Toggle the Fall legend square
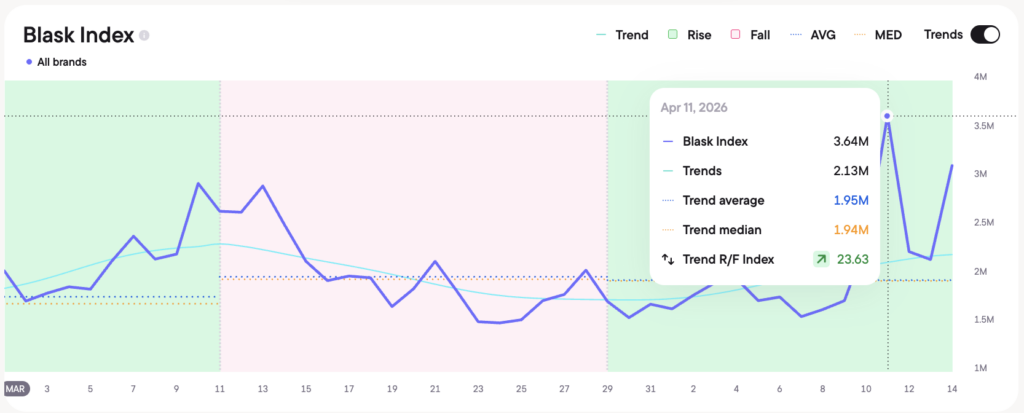This screenshot has height=413, width=1024. [735, 35]
